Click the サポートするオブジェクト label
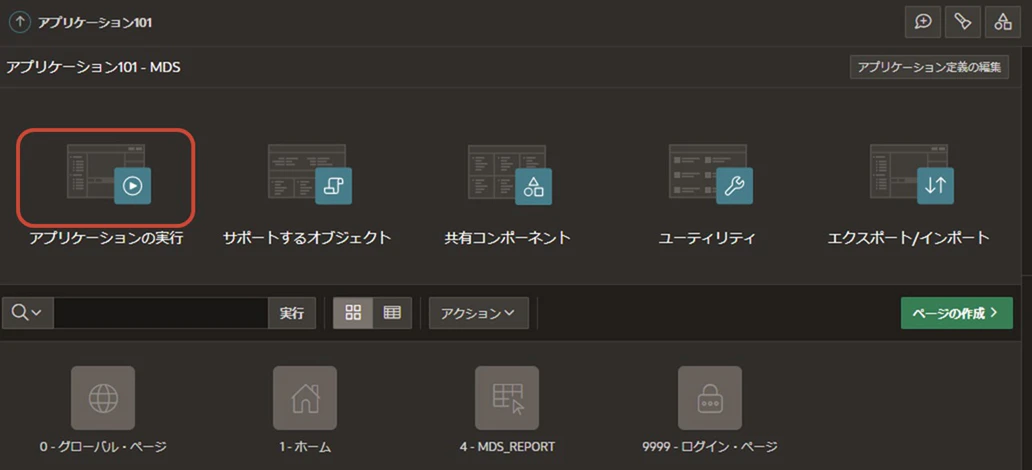This screenshot has width=1032, height=470. (307, 238)
